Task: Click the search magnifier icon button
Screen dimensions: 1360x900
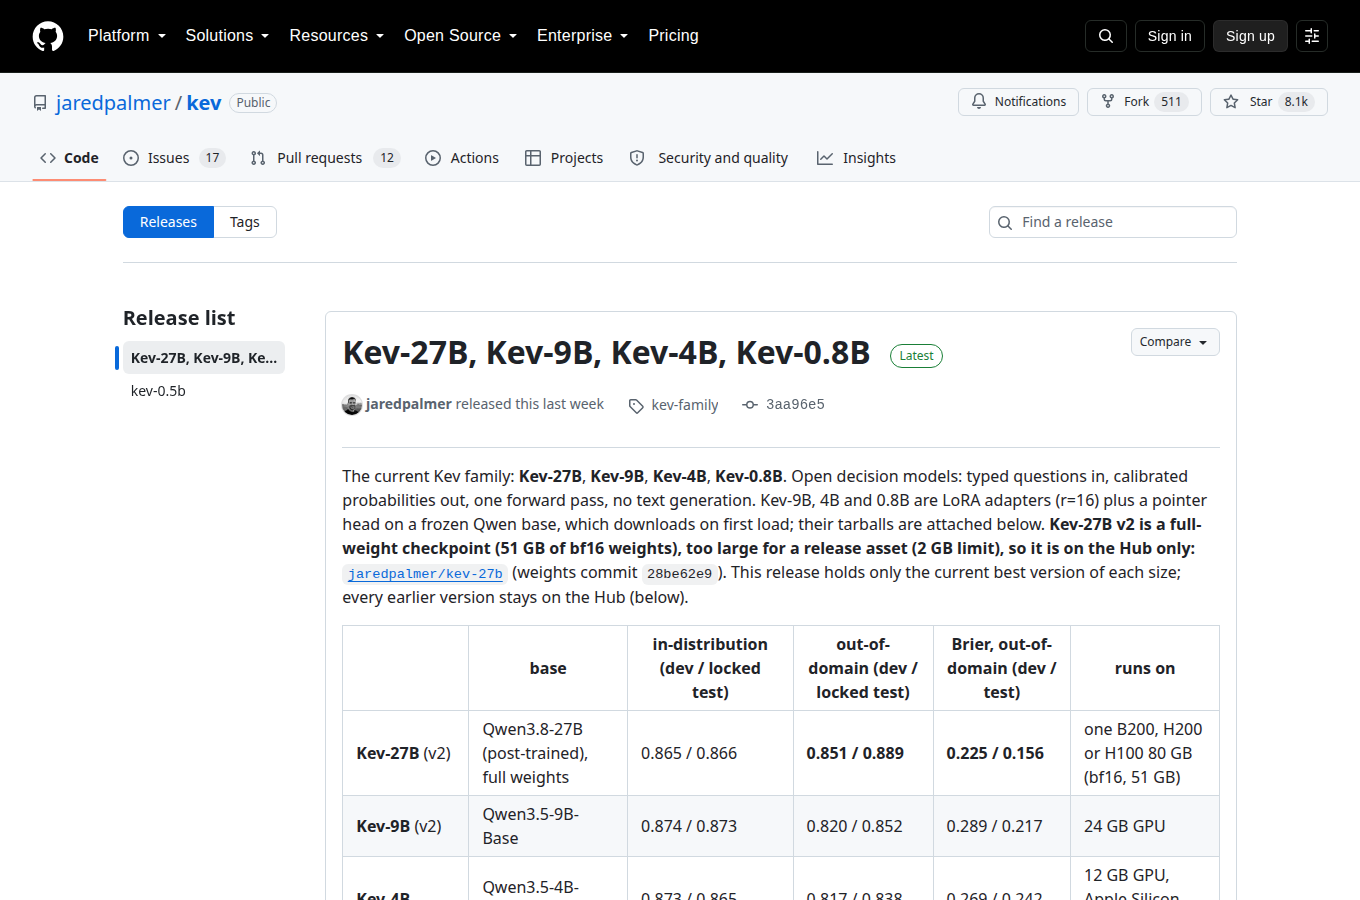Action: pos(1106,36)
